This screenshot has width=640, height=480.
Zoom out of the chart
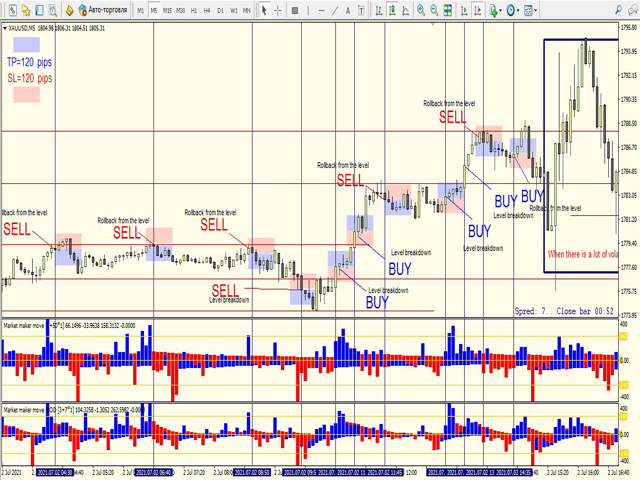(x=434, y=10)
